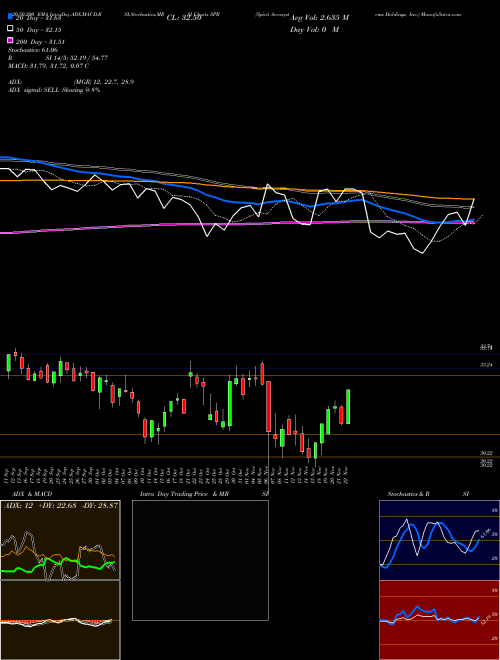The height and width of the screenshot is (660, 500).
Task: Click the '(MGR) 12, 22.7, 28.9' ADX values
Action: pyautogui.click(x=104, y=82)
